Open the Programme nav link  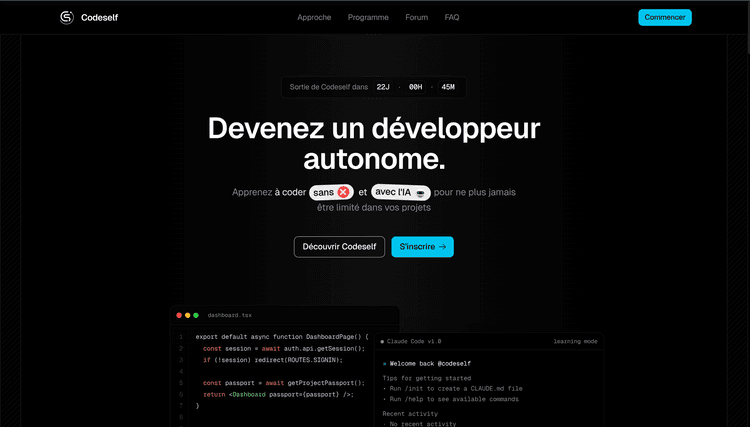click(x=368, y=17)
